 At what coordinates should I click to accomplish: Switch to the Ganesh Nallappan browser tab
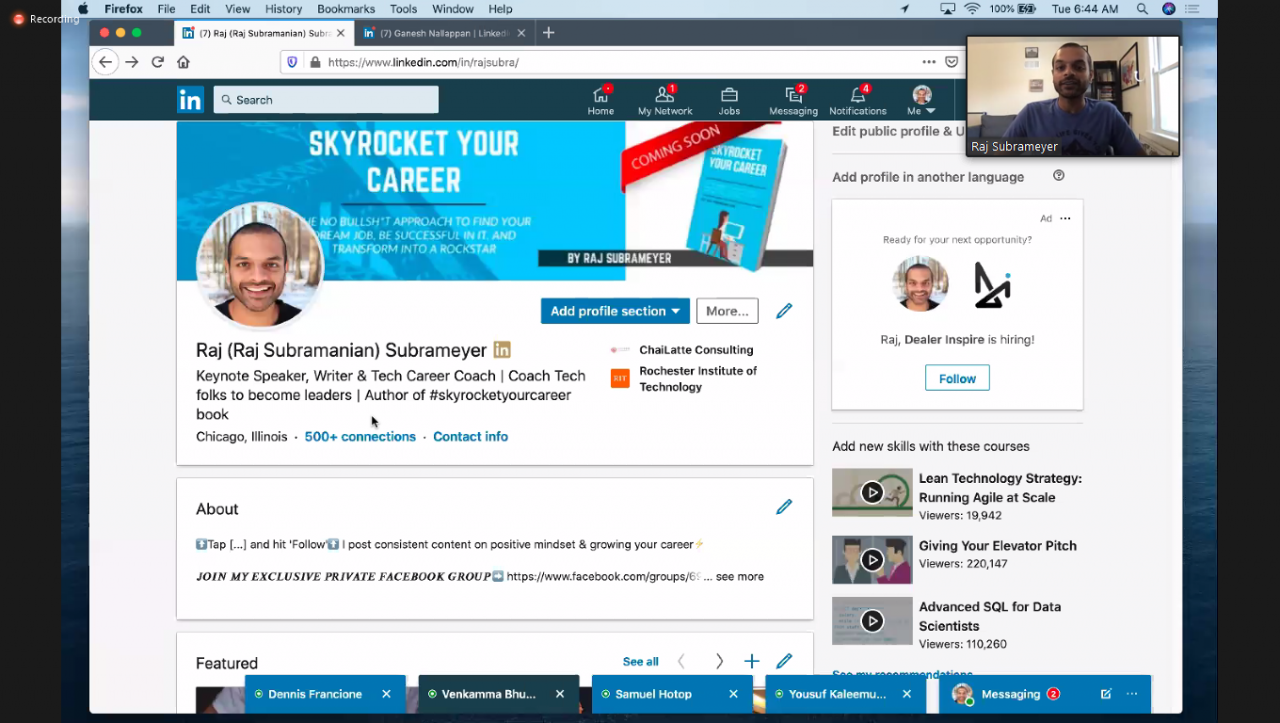(436, 33)
